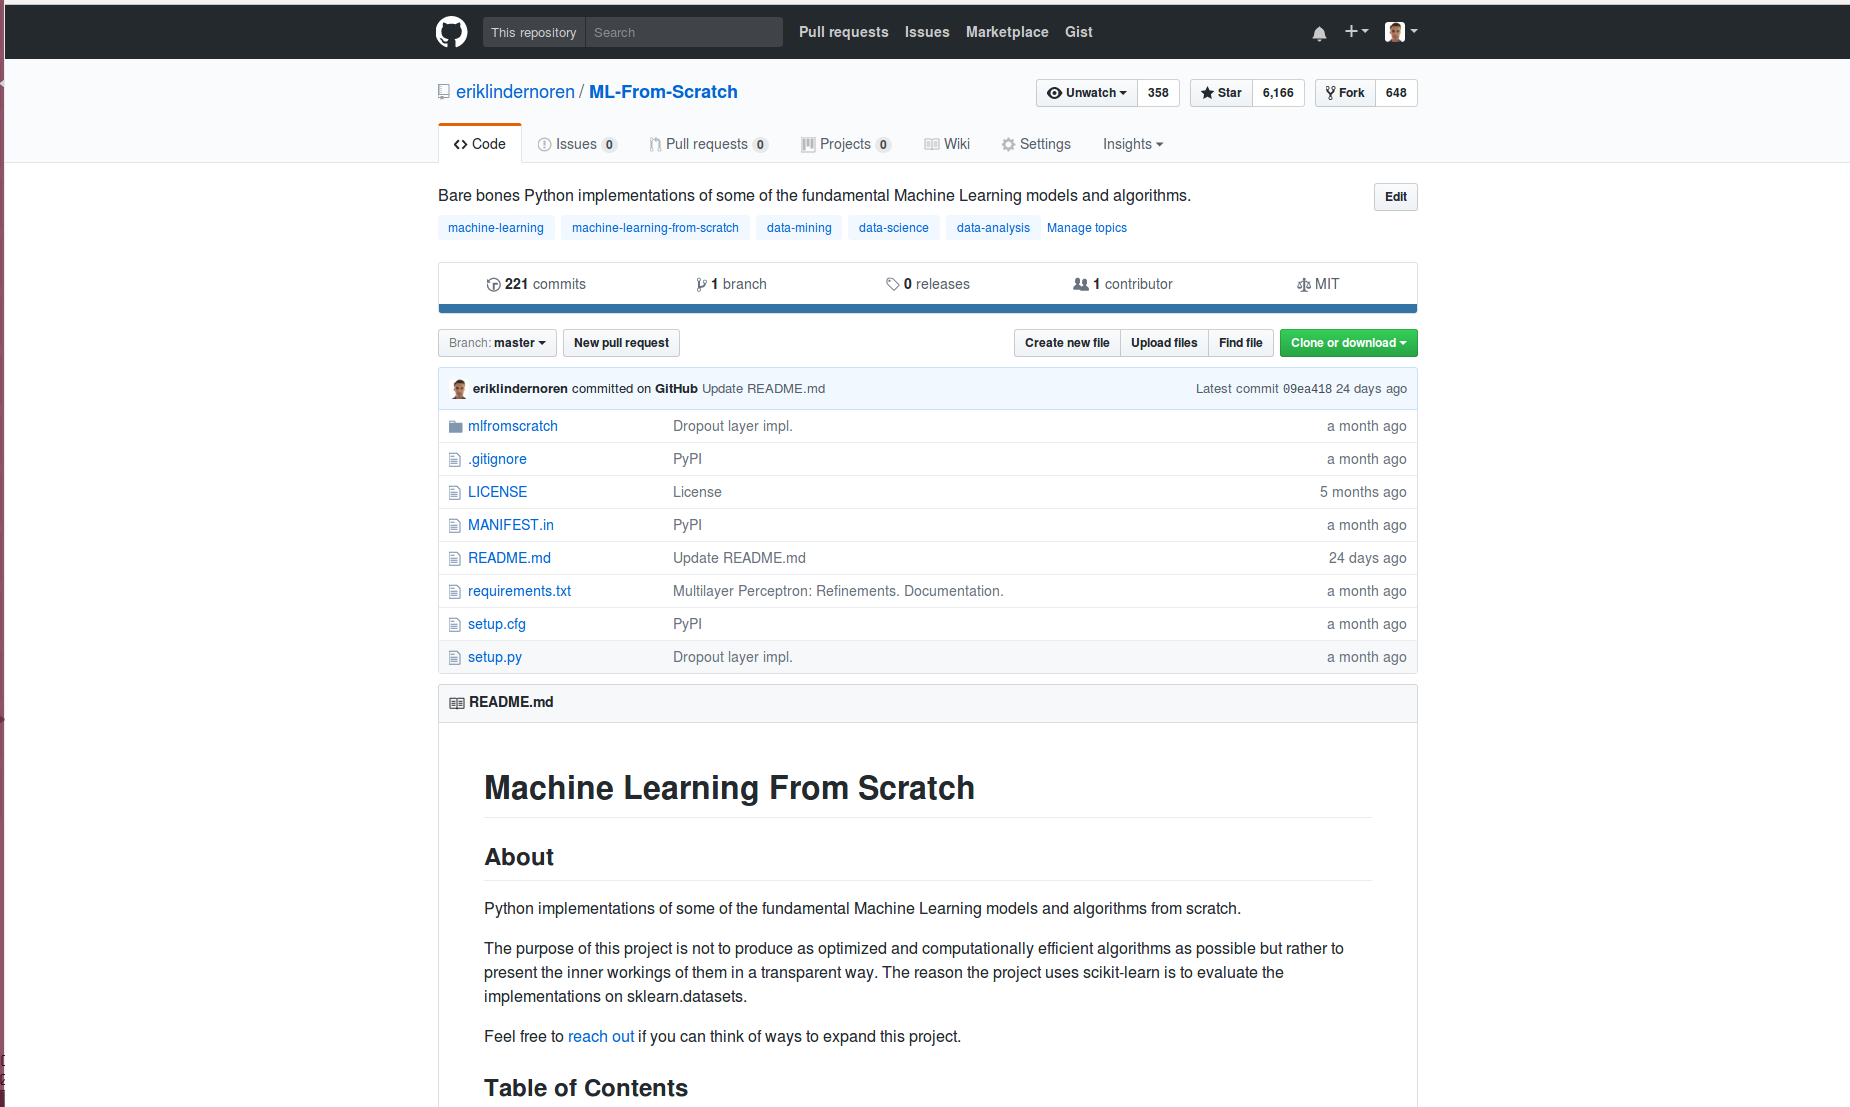The height and width of the screenshot is (1107, 1850).
Task: Click the GitHub octocat logo
Action: (x=451, y=32)
